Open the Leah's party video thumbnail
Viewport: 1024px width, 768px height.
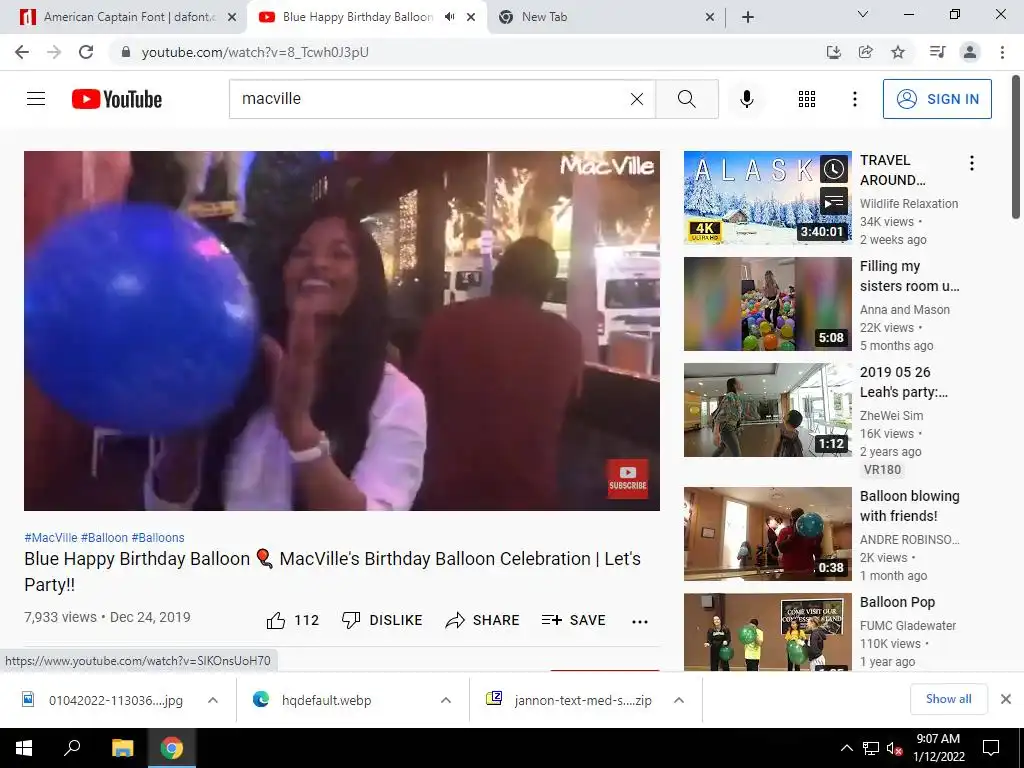[767, 409]
